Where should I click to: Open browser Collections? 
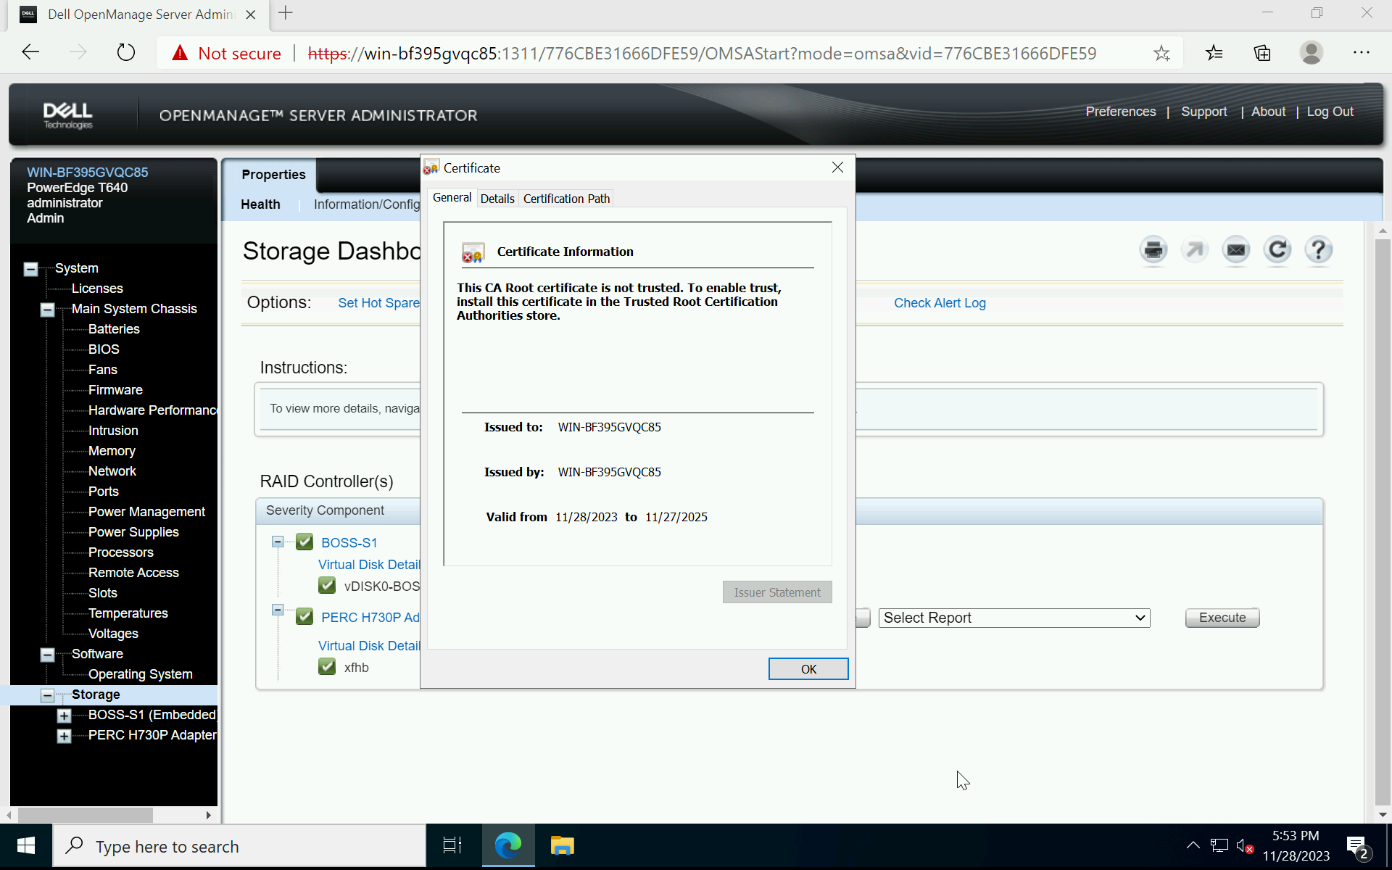coord(1262,53)
